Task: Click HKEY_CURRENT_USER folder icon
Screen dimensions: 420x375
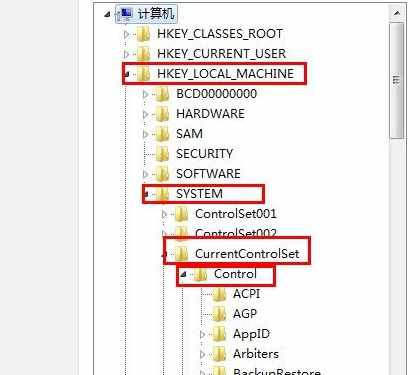Action: pyautogui.click(x=143, y=54)
